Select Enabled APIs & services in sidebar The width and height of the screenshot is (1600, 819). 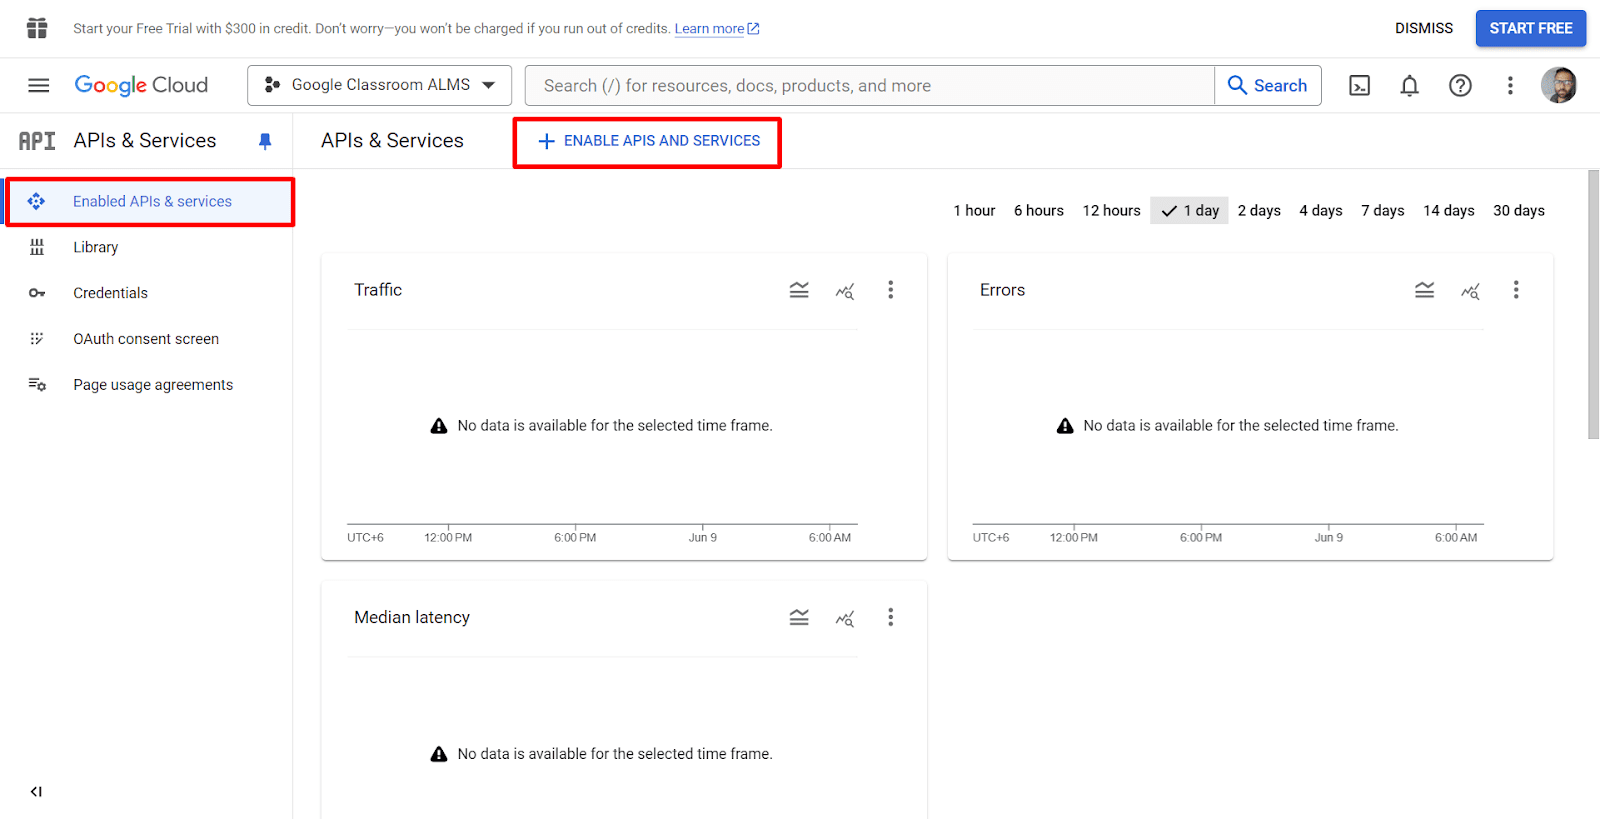coord(150,201)
